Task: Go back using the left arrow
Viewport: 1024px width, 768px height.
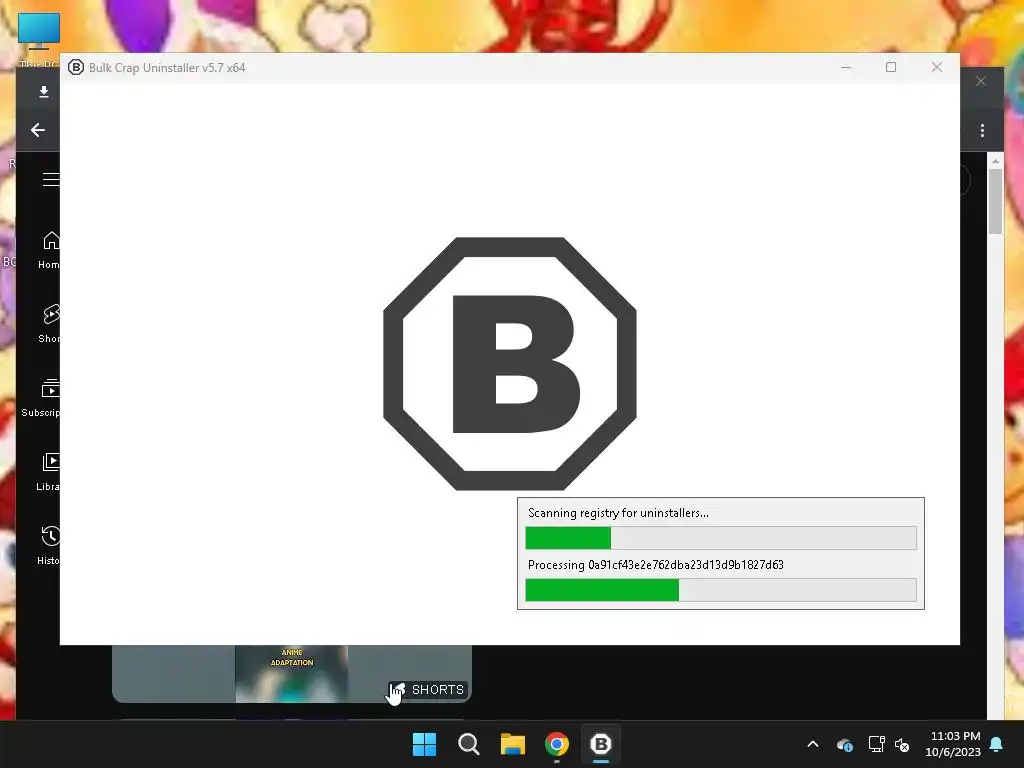Action: pyautogui.click(x=38, y=130)
